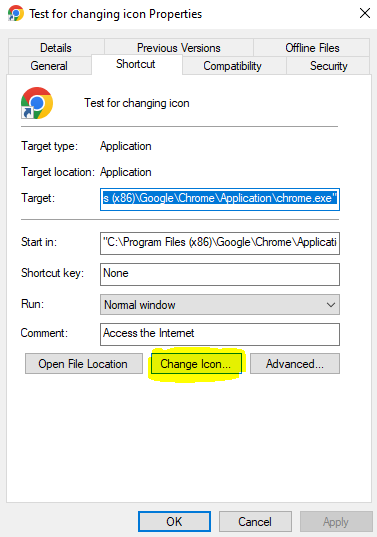377x537 pixels.
Task: Switch to the Details tab
Action: pyautogui.click(x=56, y=48)
